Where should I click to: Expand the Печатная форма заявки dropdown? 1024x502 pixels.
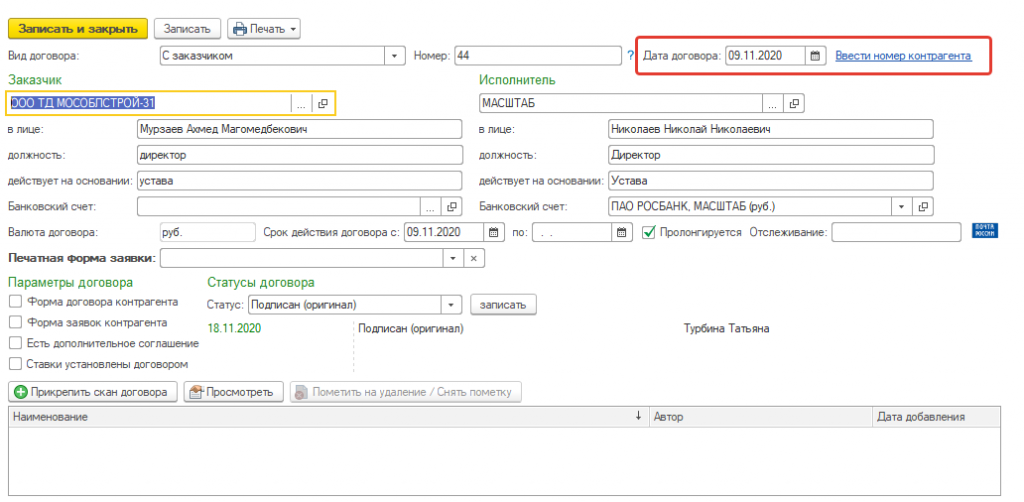click(453, 259)
